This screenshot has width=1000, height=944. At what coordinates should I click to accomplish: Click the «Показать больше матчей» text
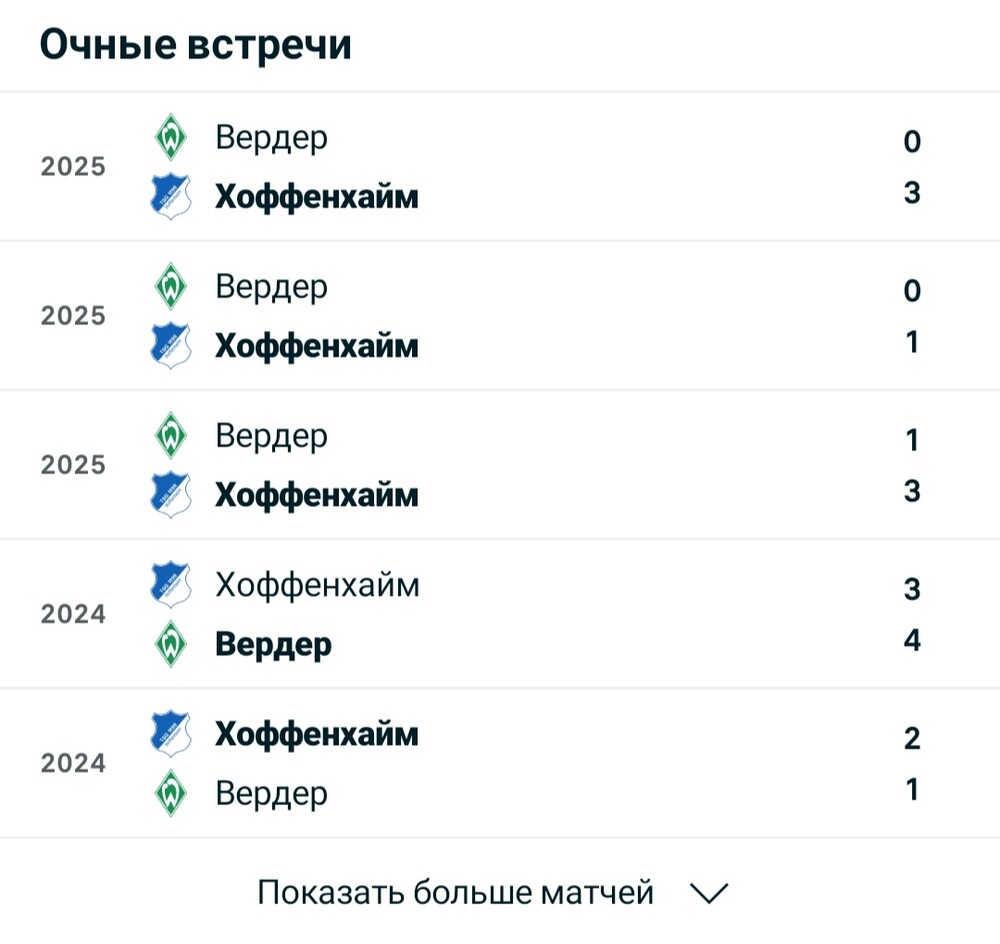(455, 892)
